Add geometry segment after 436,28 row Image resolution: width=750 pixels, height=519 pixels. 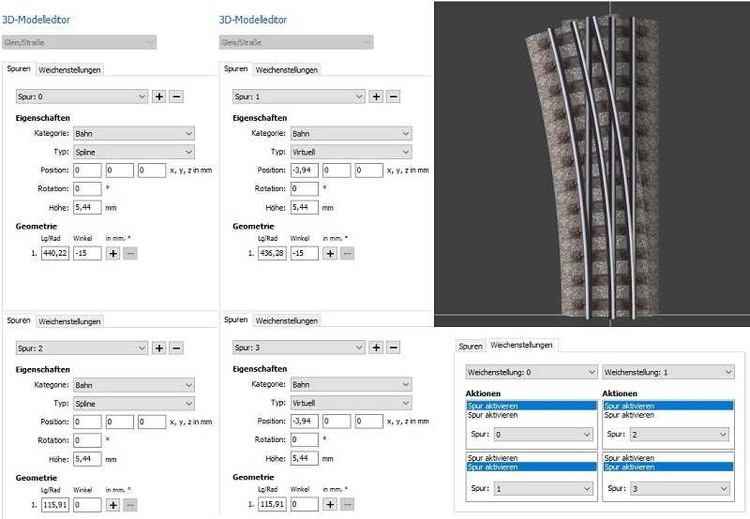(331, 254)
